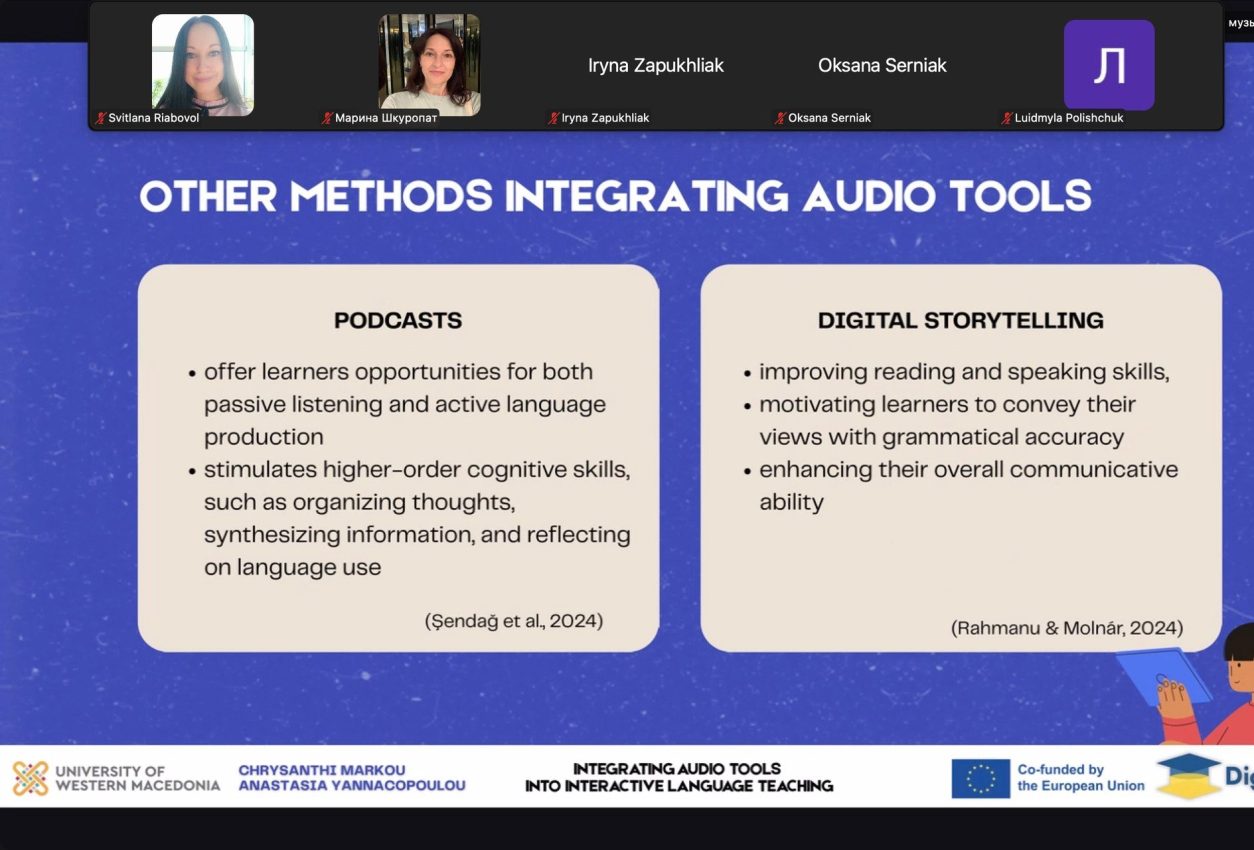Click the muted mic icon beside Oksana Serniak's label
Image resolution: width=1254 pixels, height=850 pixels.
(780, 118)
